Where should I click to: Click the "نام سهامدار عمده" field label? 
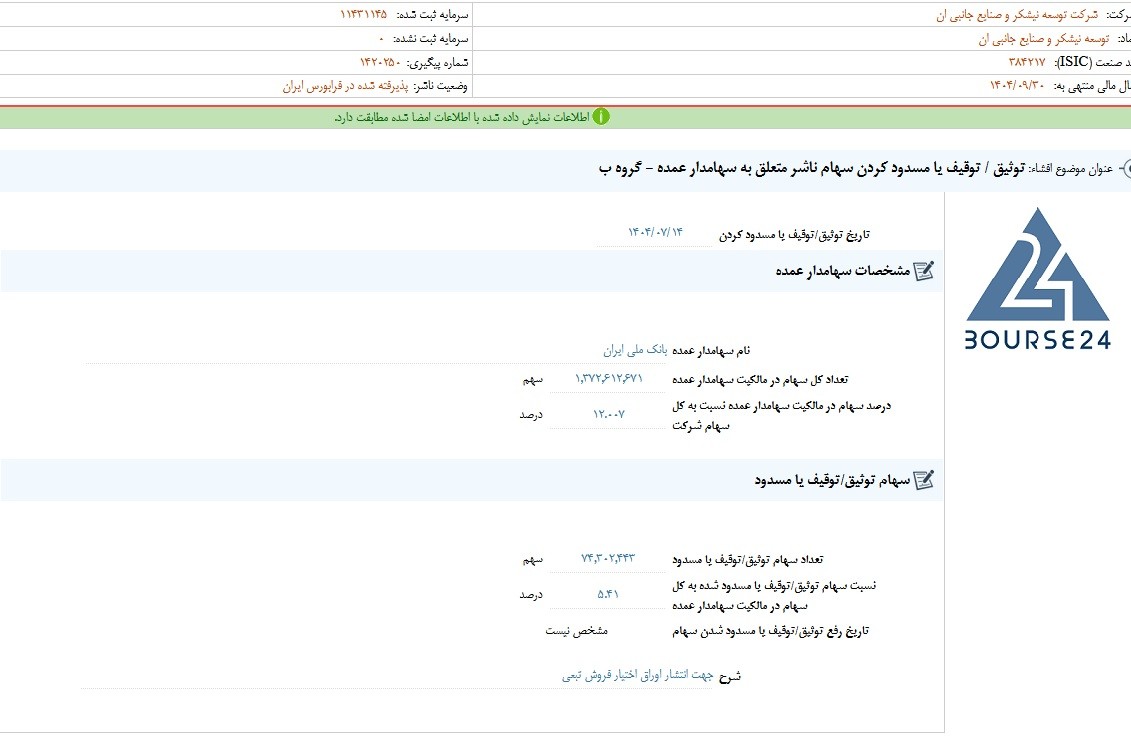coord(711,350)
